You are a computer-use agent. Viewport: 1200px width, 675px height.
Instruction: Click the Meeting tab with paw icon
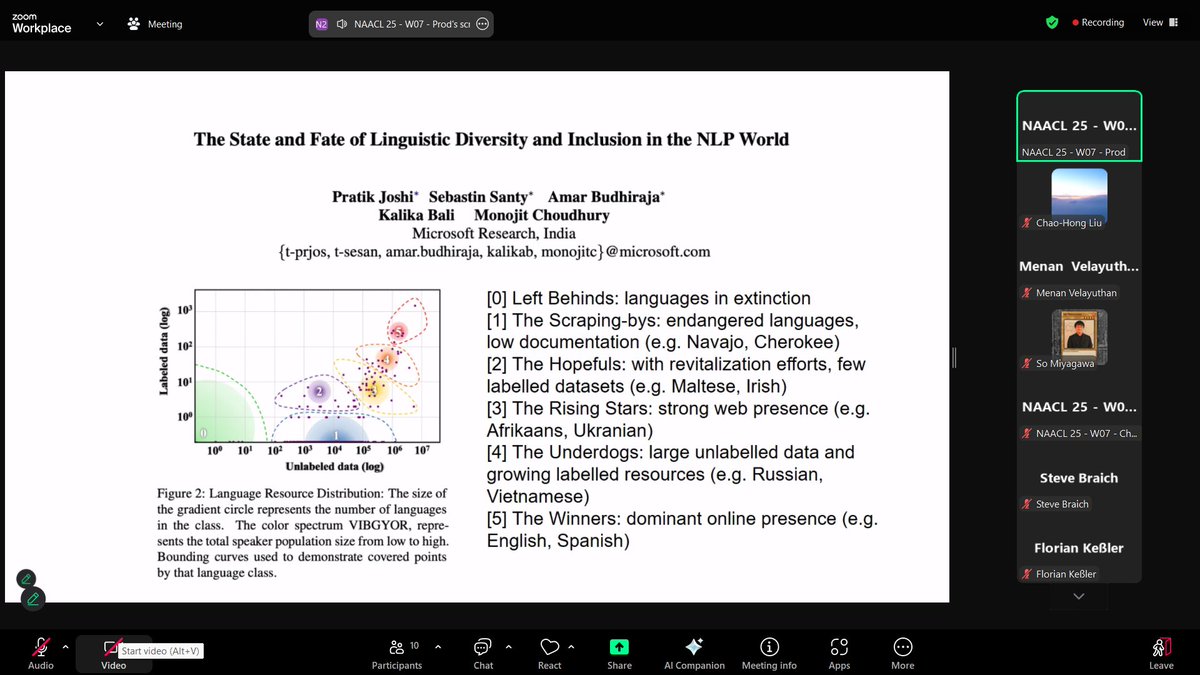[155, 23]
